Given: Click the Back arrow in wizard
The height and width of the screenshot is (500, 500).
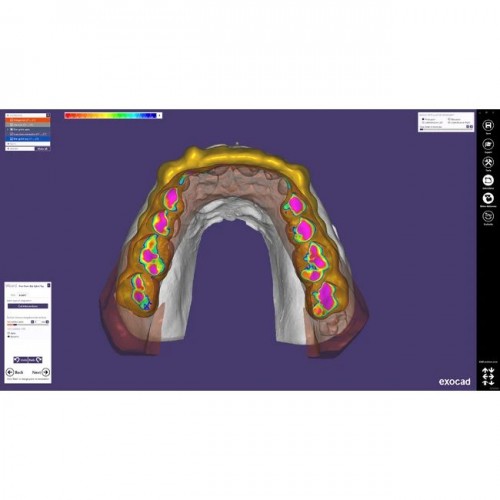Looking at the screenshot, I should point(10,372).
